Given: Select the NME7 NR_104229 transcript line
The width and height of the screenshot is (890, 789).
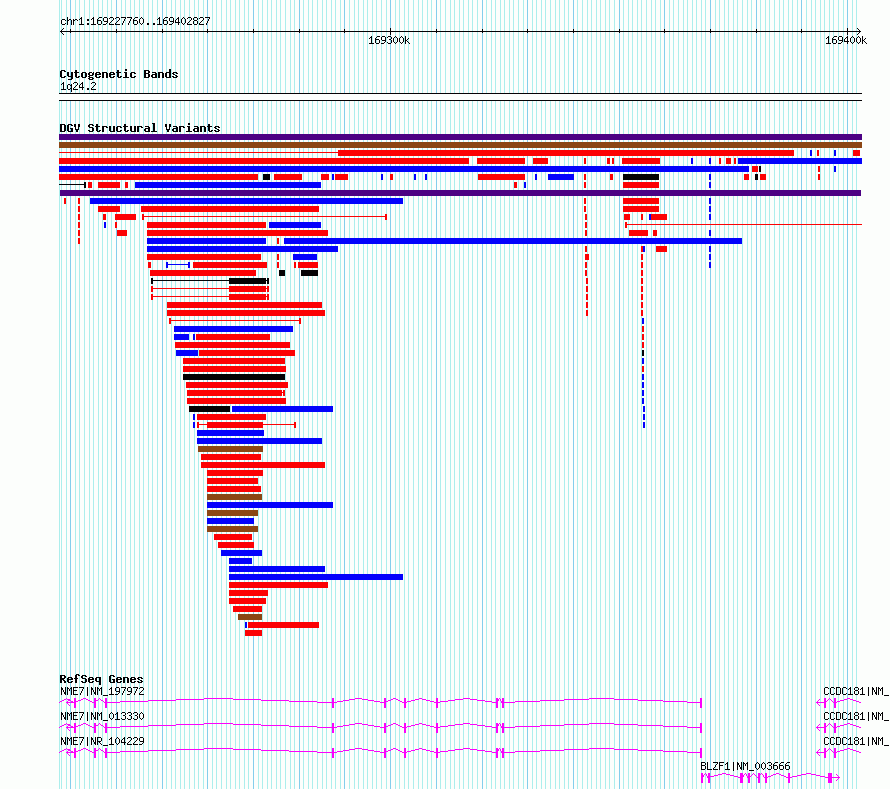Looking at the screenshot, I should click(381, 753).
